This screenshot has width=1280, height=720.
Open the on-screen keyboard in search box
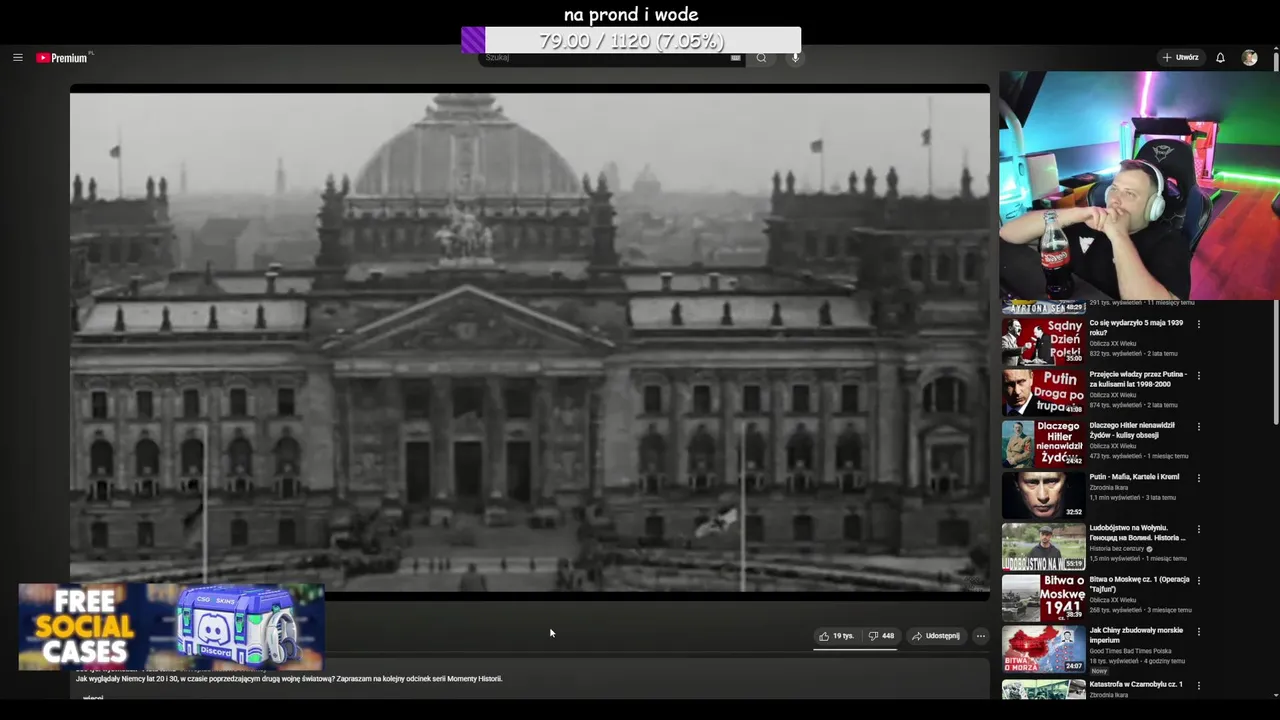[x=736, y=58]
